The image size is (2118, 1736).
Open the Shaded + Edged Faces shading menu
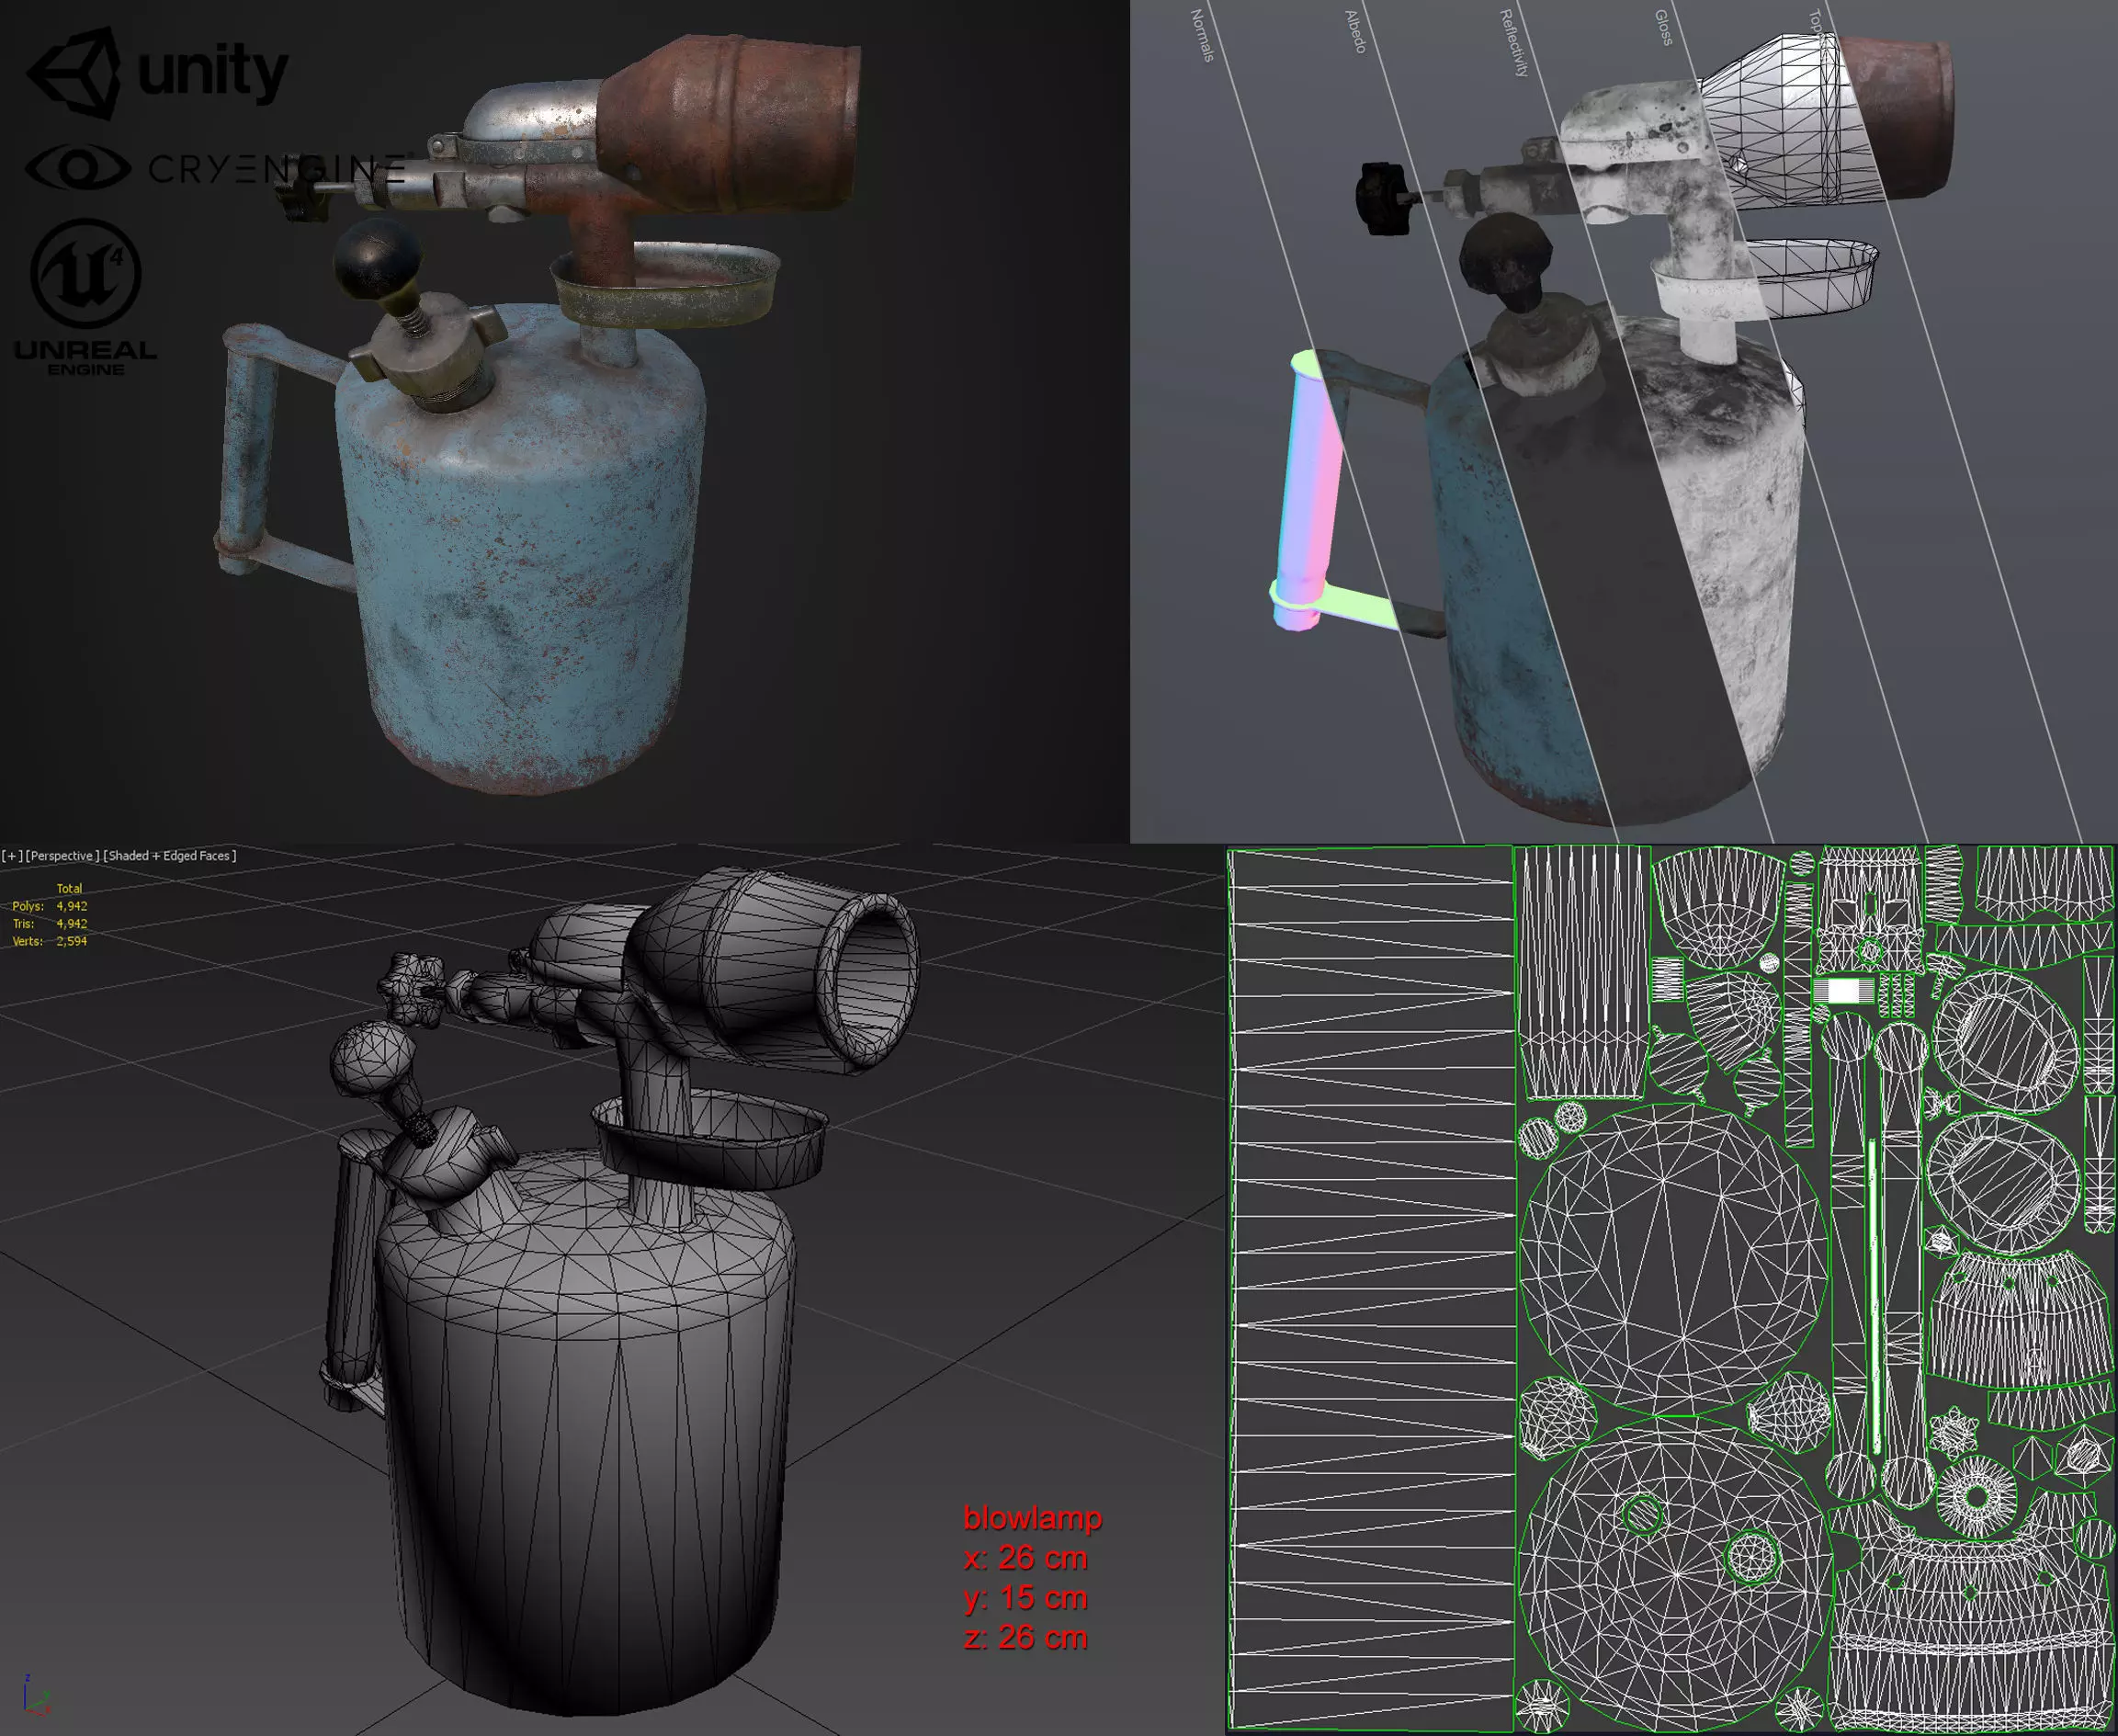[170, 856]
